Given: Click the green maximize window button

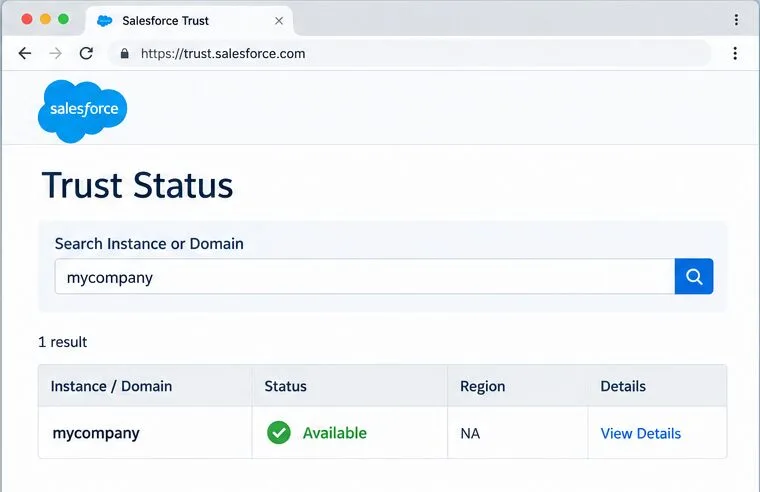Looking at the screenshot, I should [x=63, y=19].
